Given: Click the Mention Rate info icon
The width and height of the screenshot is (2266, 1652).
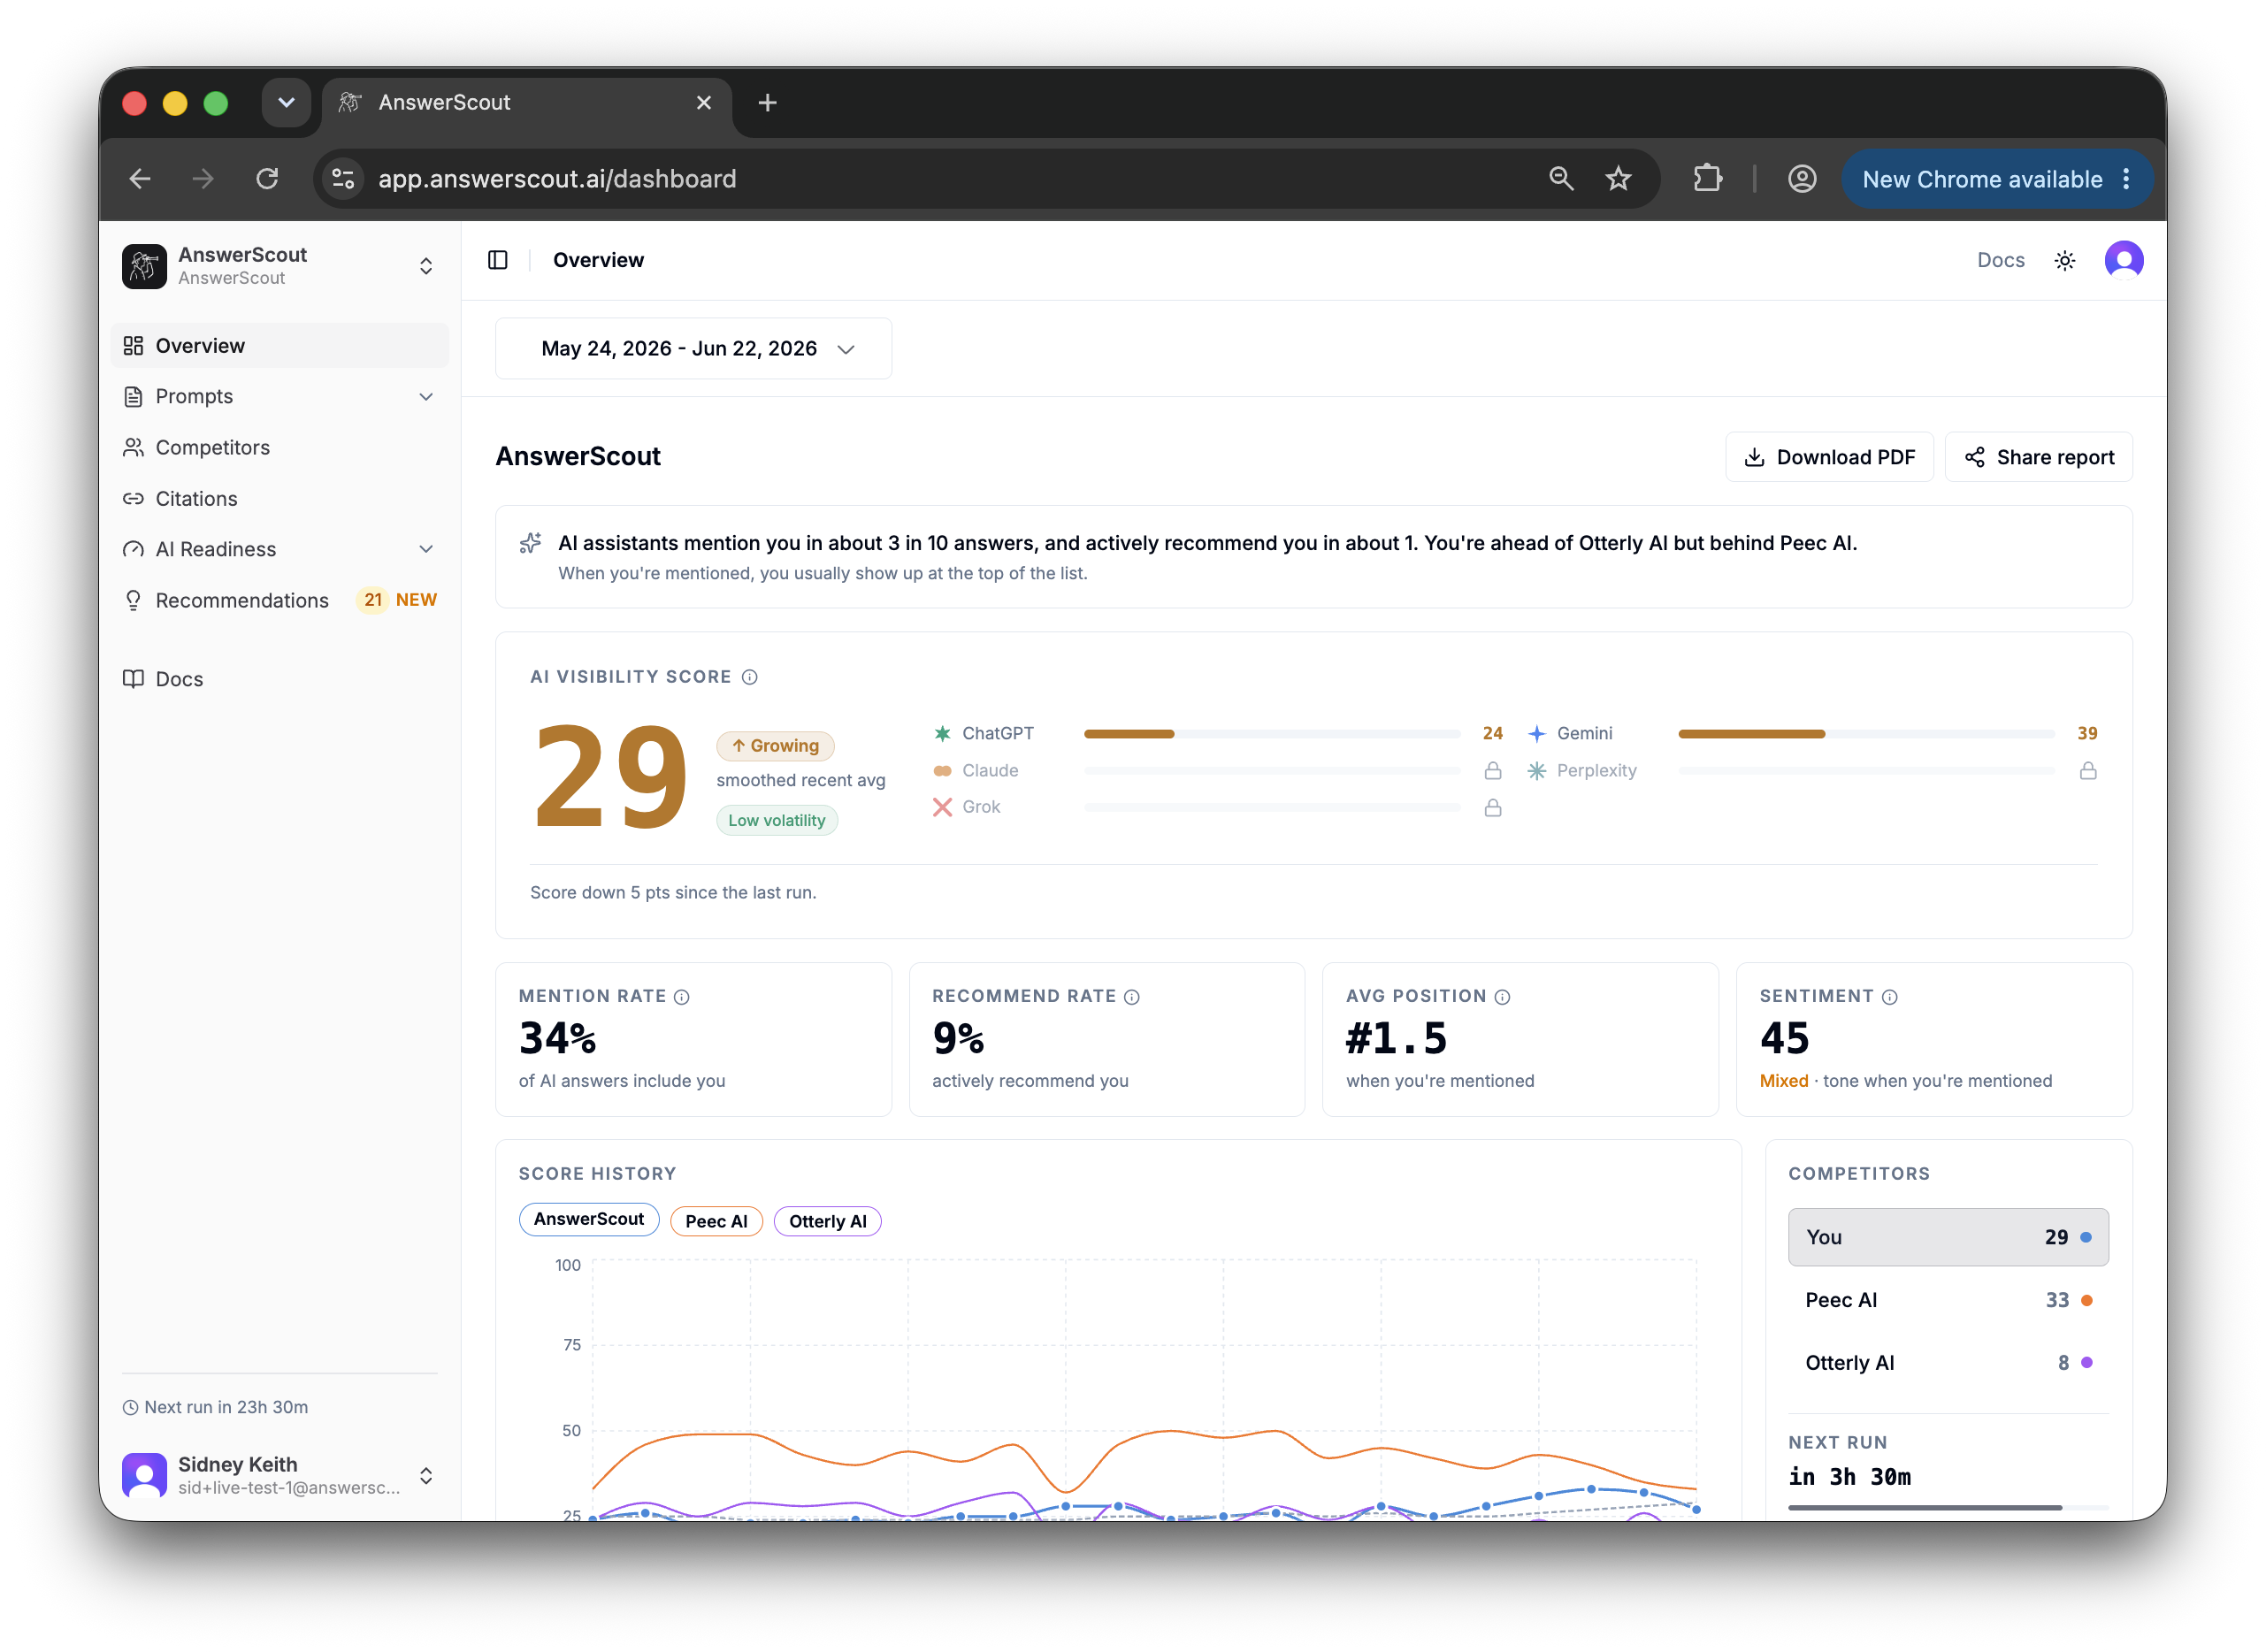Looking at the screenshot, I should click(682, 997).
